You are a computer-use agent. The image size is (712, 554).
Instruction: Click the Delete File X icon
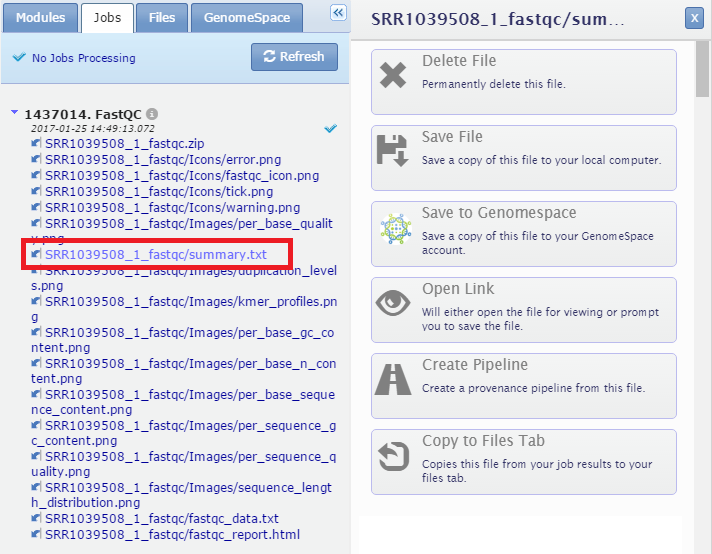393,75
